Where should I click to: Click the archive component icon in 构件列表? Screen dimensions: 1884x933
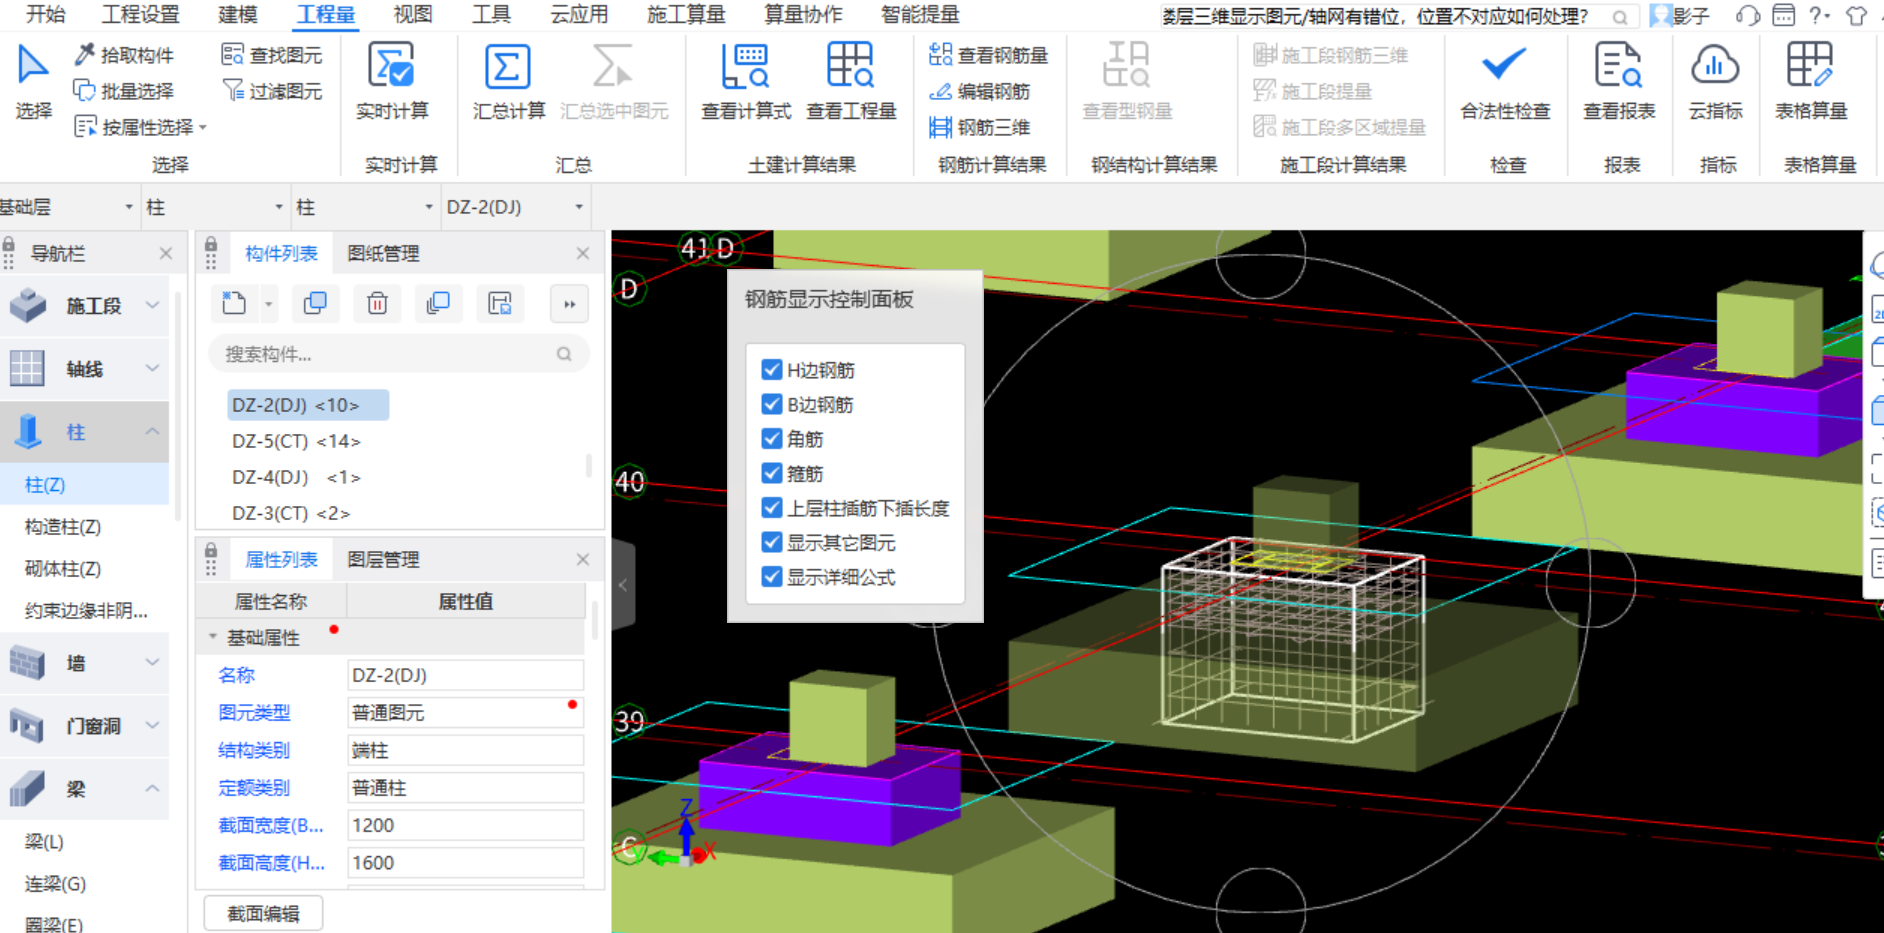500,303
